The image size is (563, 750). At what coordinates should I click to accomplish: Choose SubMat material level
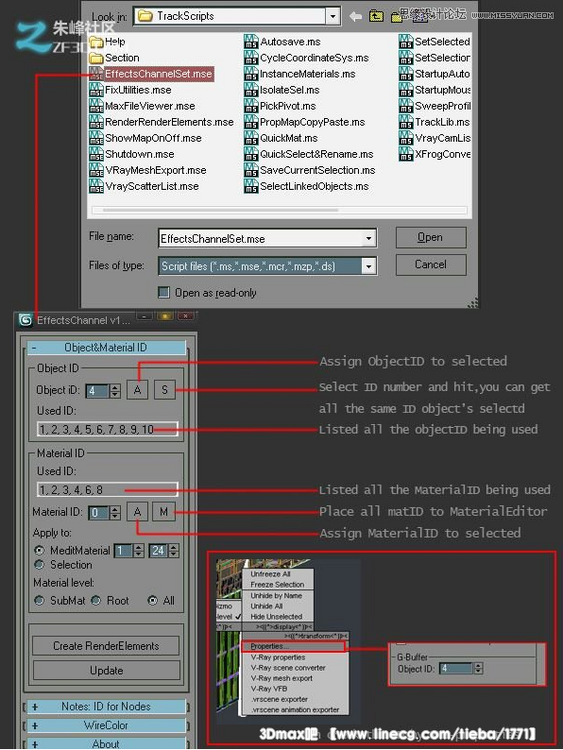click(40, 600)
